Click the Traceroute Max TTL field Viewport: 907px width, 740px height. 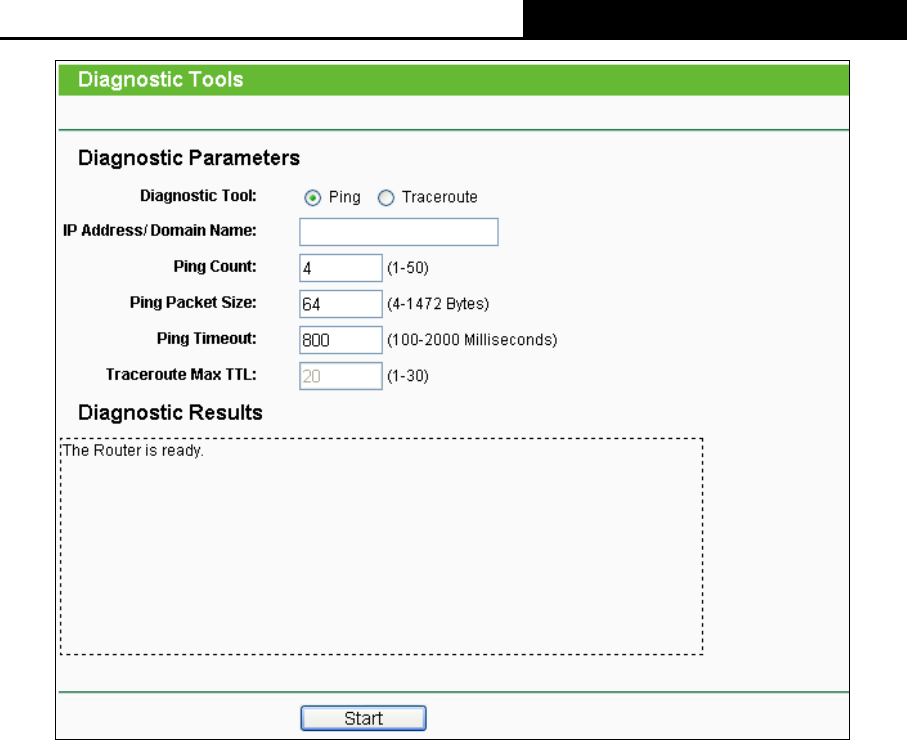(x=341, y=376)
